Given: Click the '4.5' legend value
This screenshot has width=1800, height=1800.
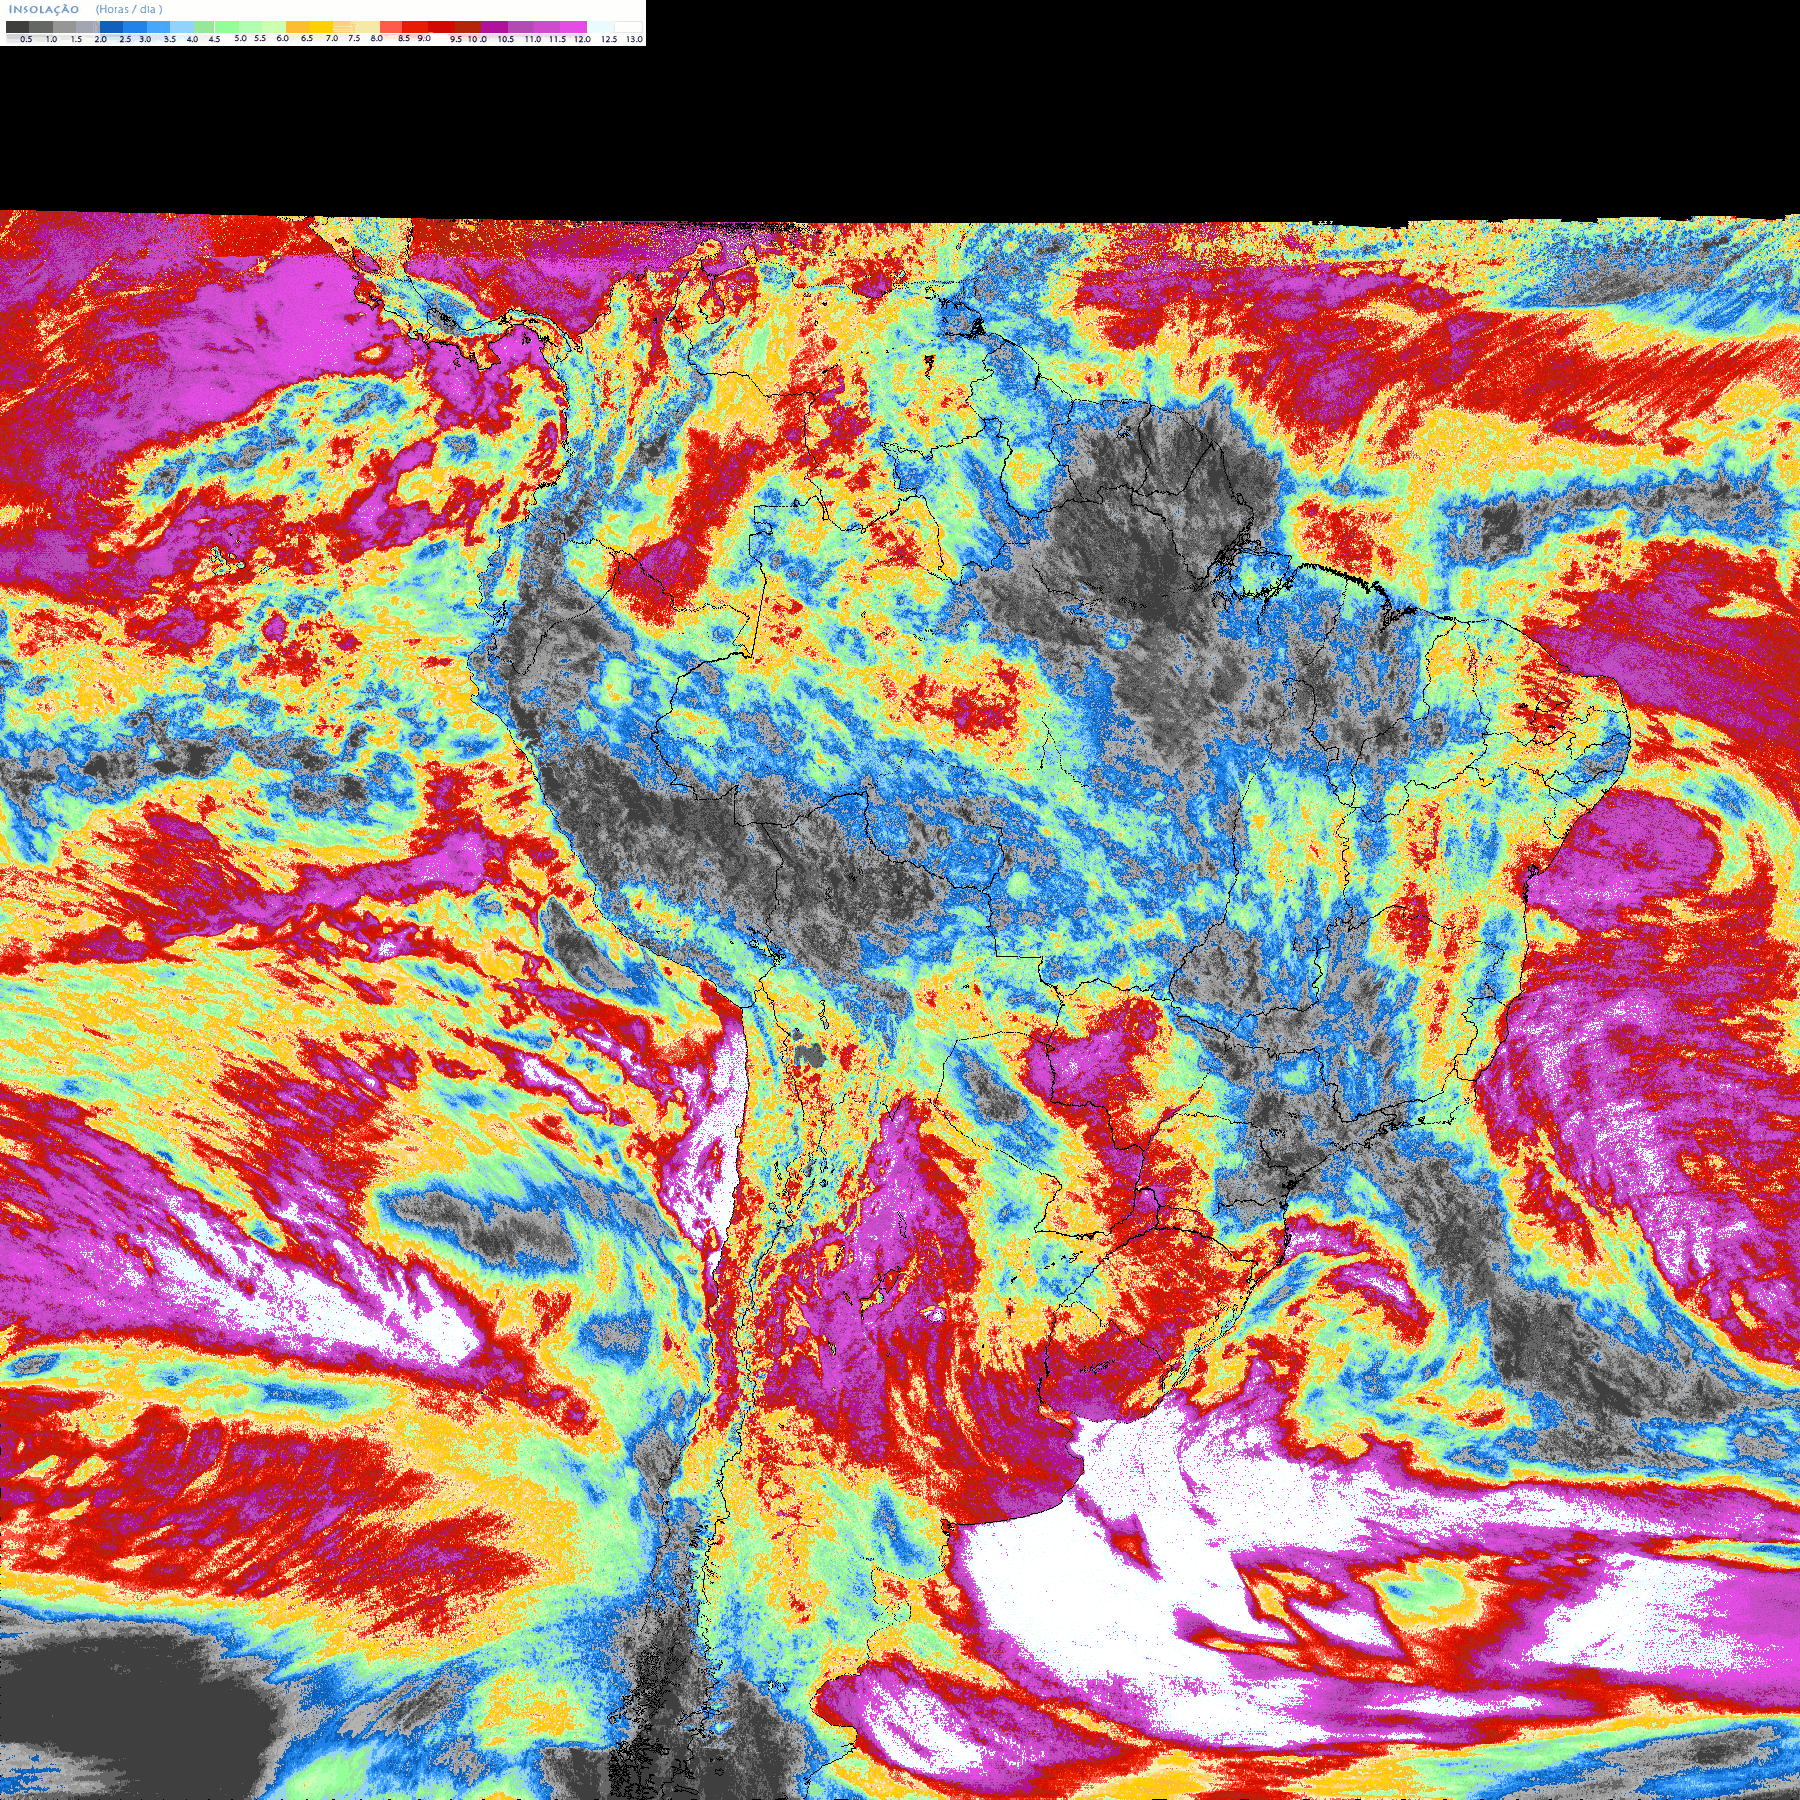Looking at the screenshot, I should click(214, 39).
